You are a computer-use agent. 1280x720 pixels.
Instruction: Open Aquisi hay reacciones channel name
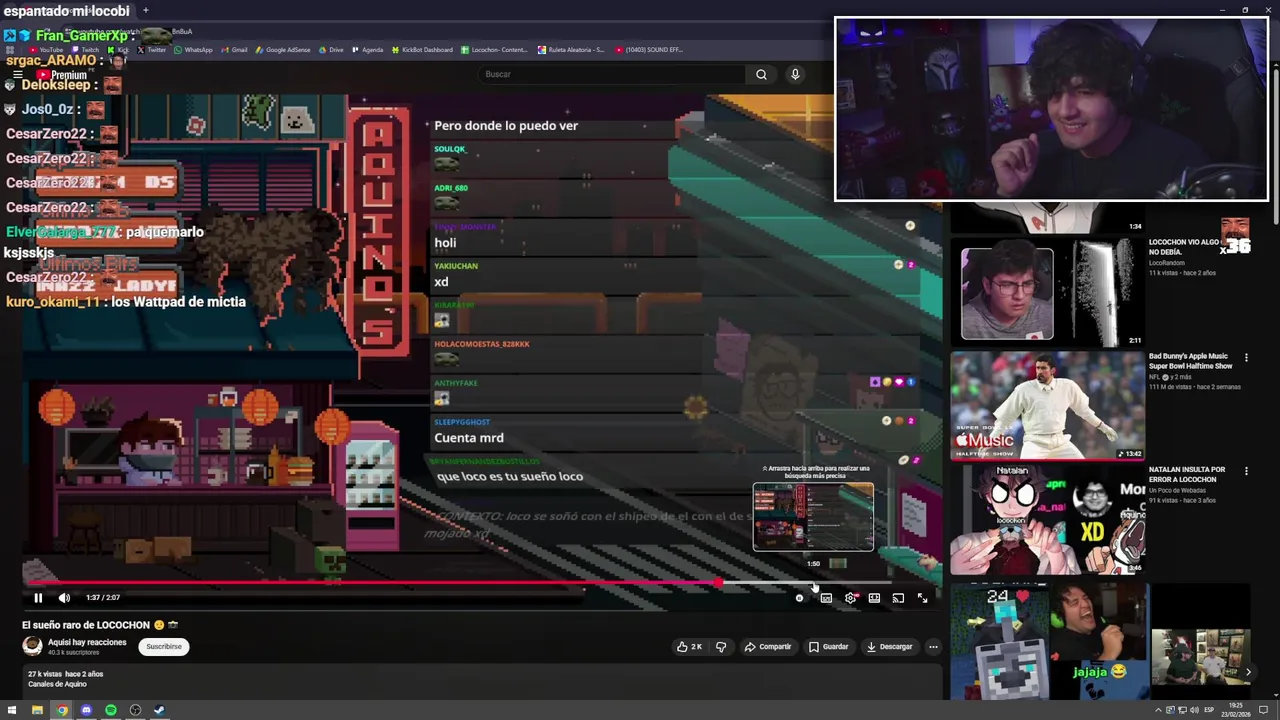pos(87,642)
